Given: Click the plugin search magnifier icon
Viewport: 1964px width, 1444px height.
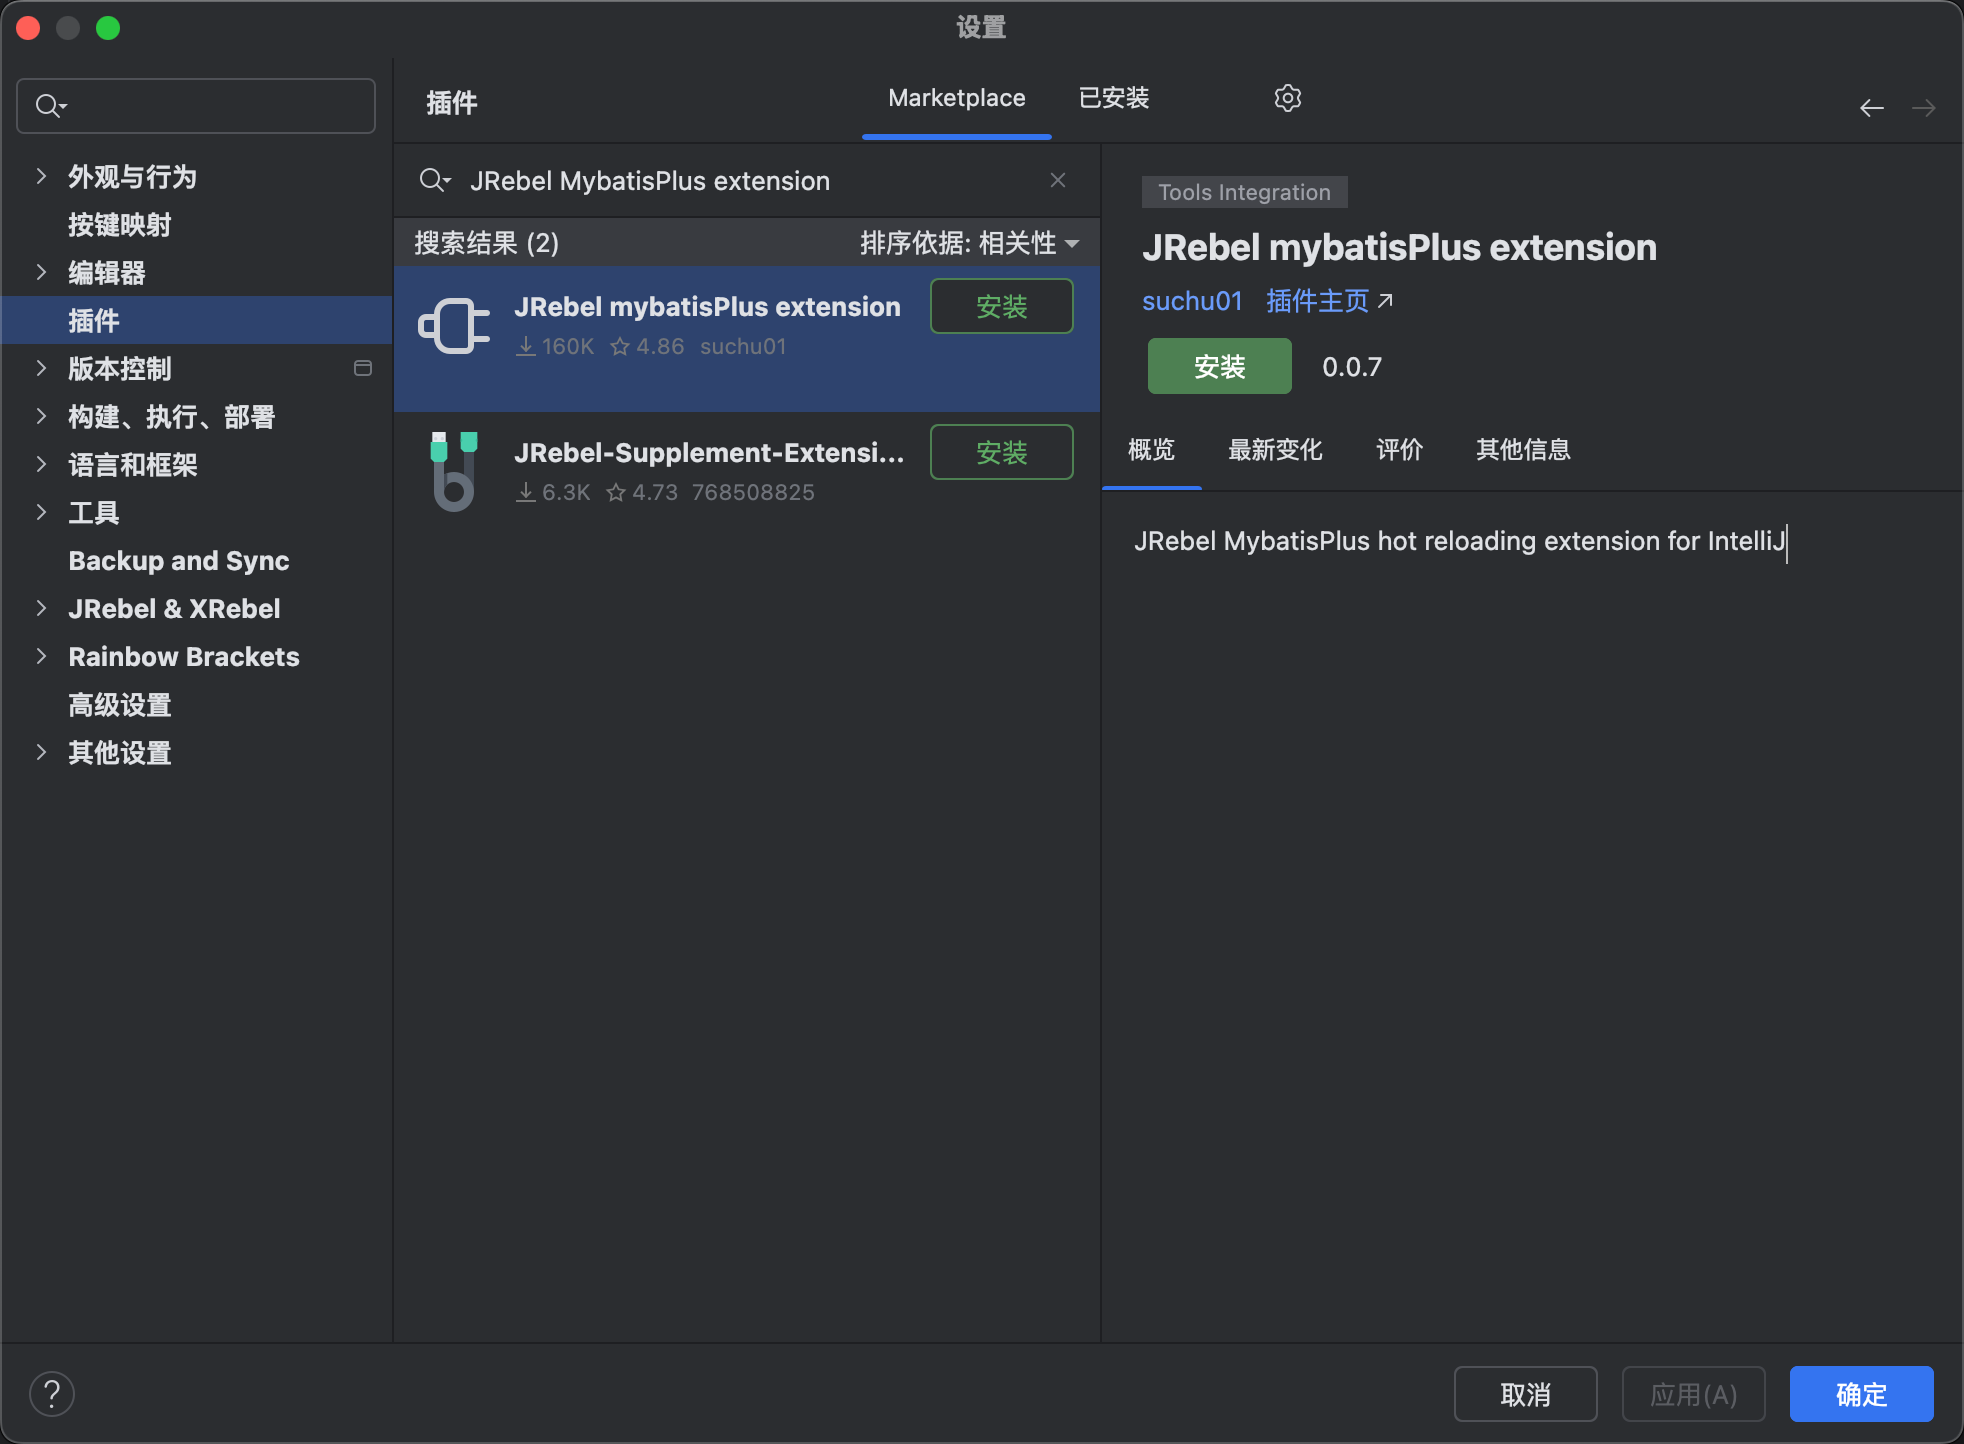Looking at the screenshot, I should (x=434, y=180).
